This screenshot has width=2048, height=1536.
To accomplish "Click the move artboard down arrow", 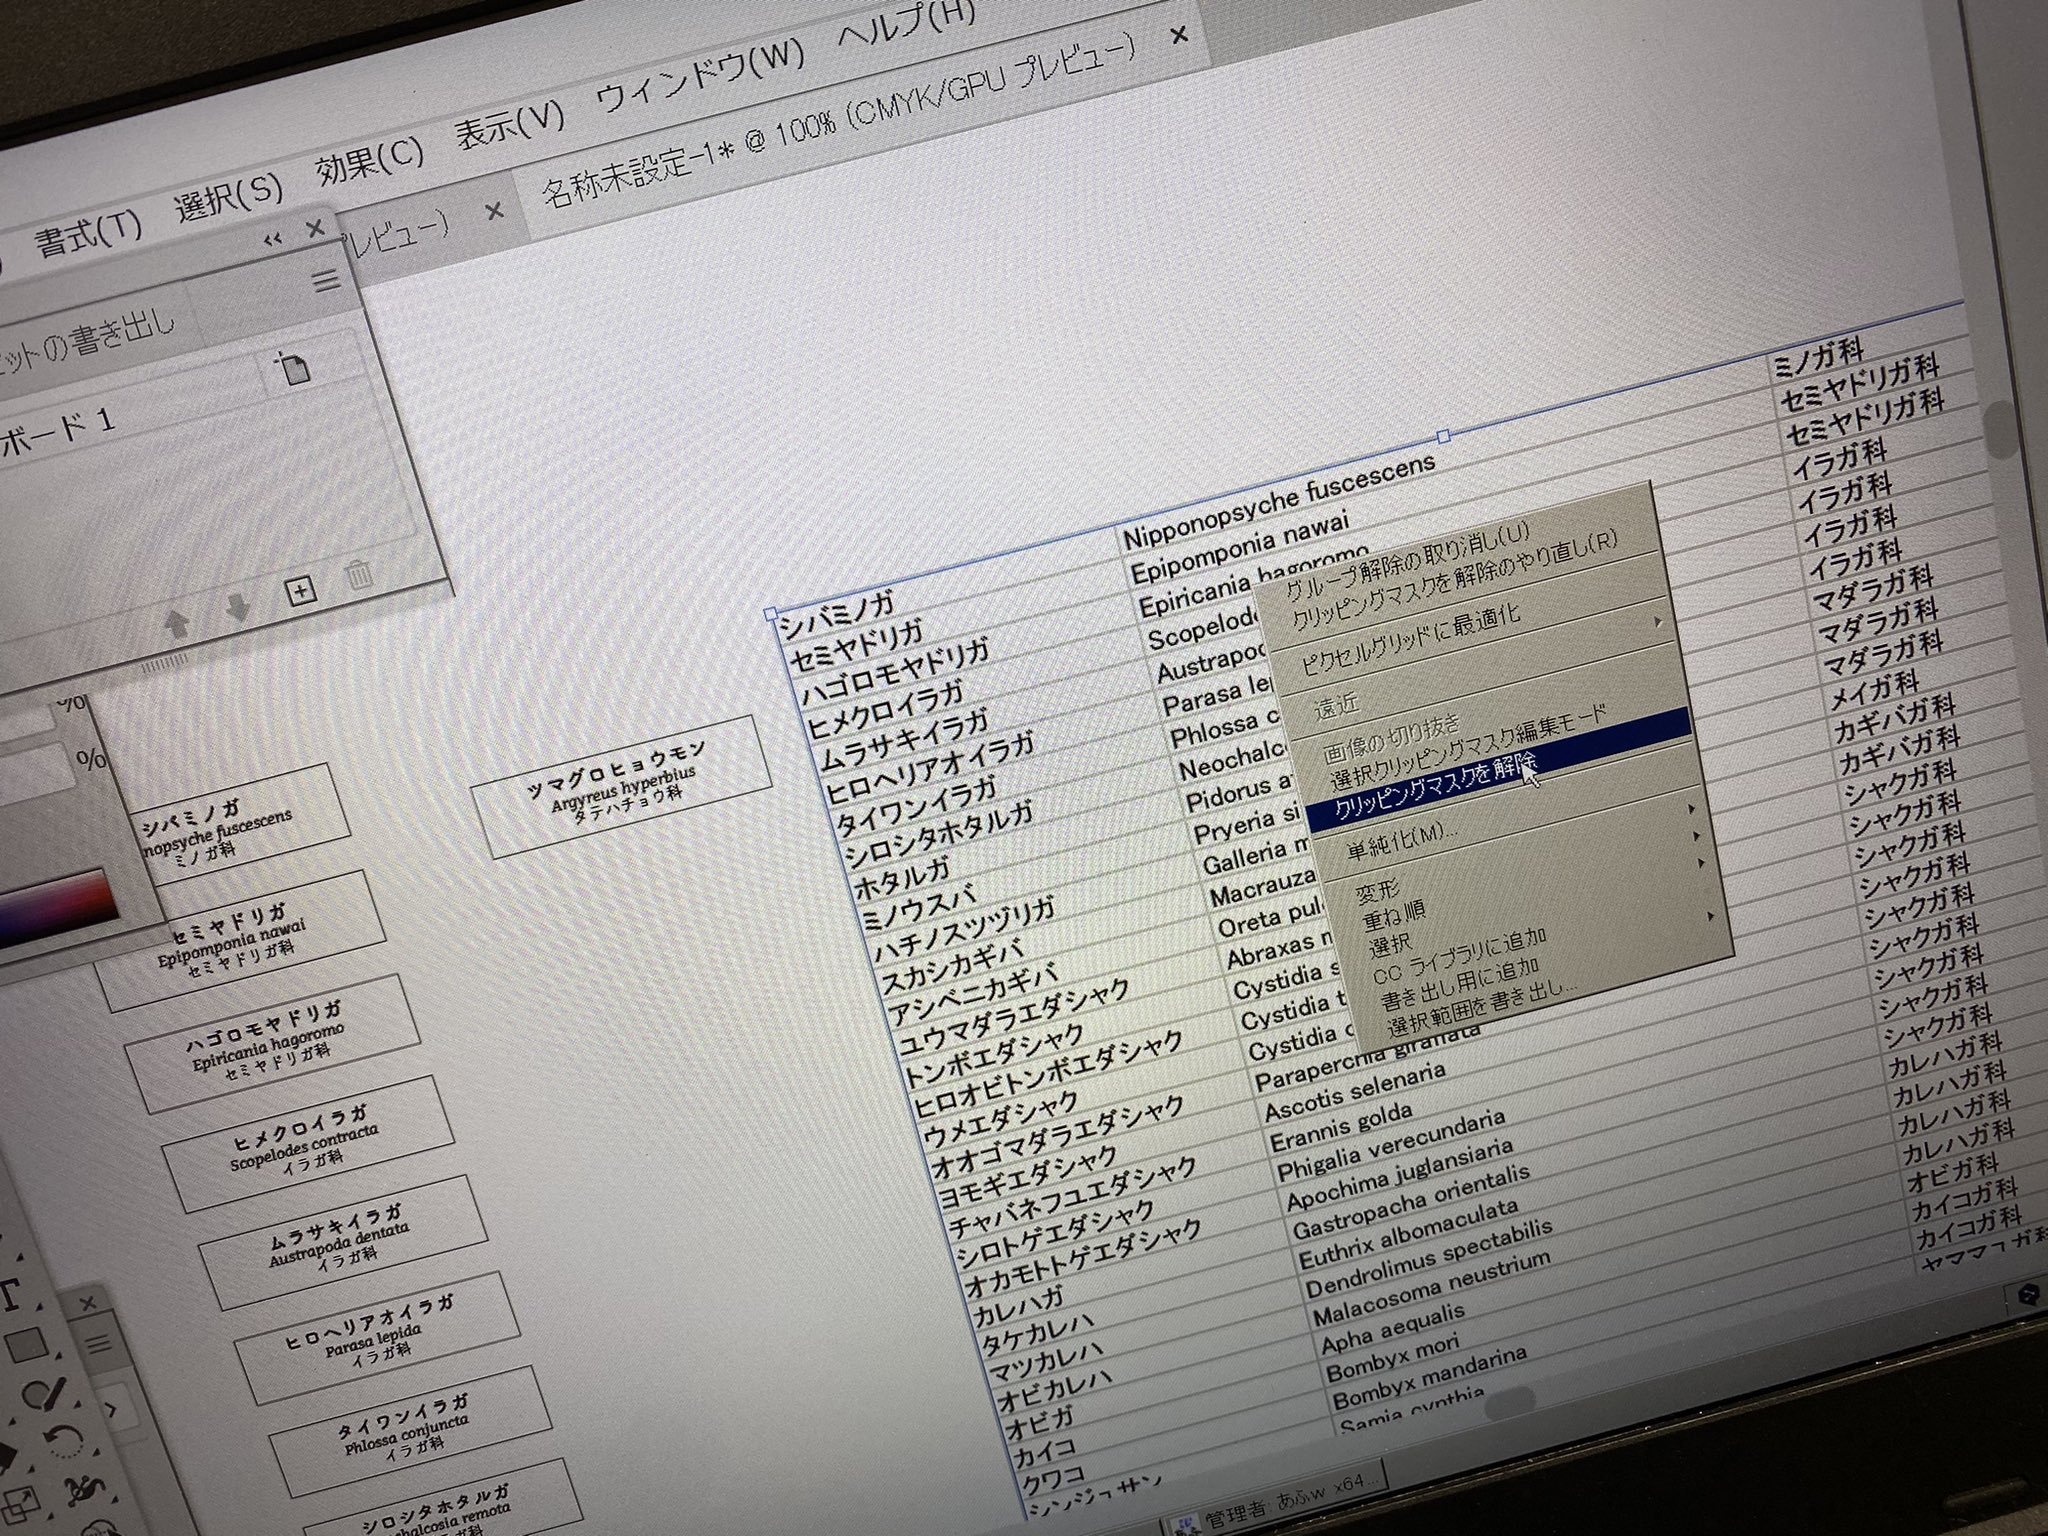I will point(238,607).
